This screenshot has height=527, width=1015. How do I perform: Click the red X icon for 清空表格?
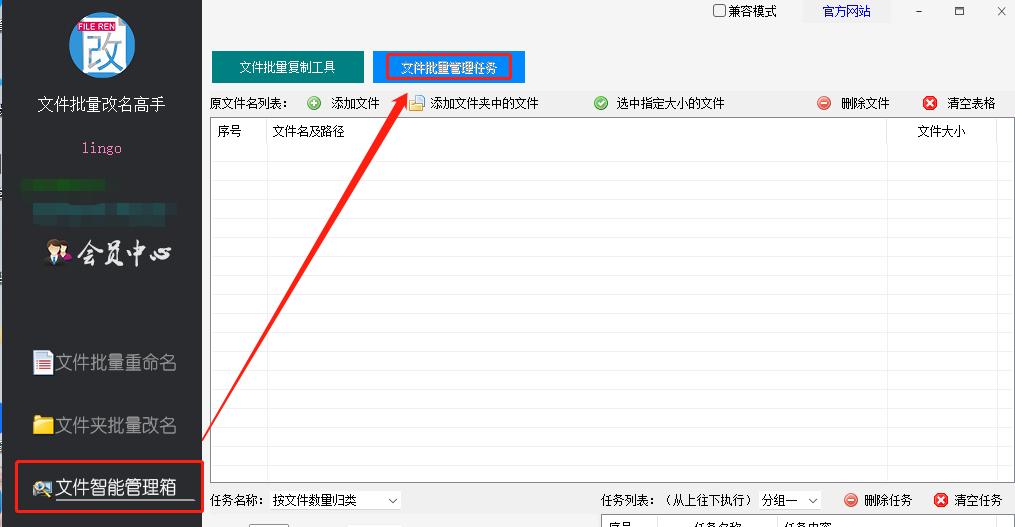(x=930, y=104)
